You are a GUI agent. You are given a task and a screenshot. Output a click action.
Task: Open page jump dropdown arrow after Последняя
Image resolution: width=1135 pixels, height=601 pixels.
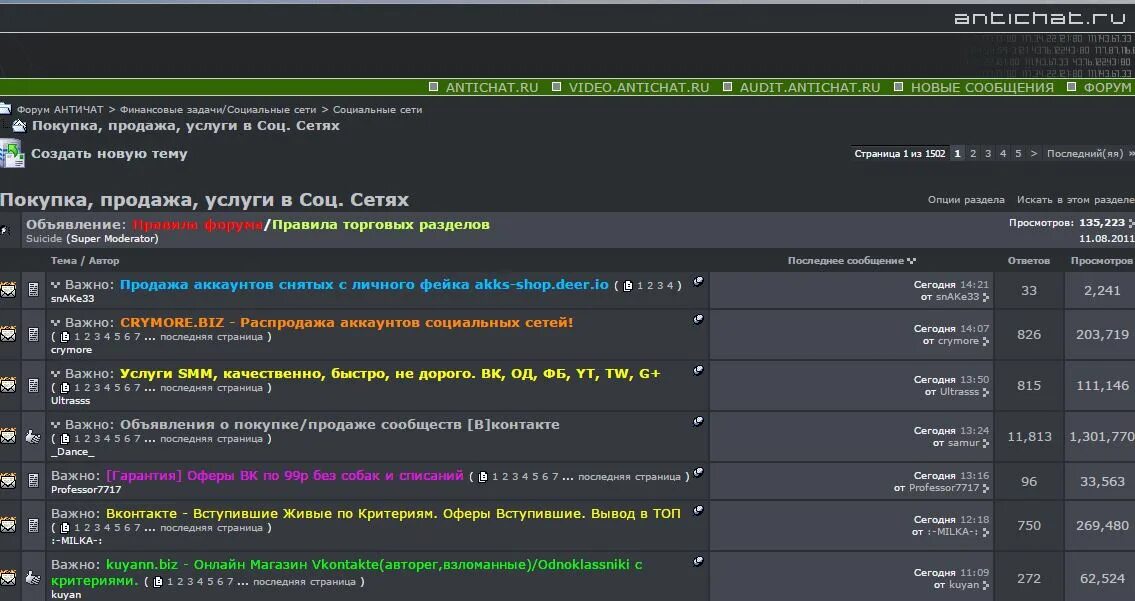click(1130, 154)
